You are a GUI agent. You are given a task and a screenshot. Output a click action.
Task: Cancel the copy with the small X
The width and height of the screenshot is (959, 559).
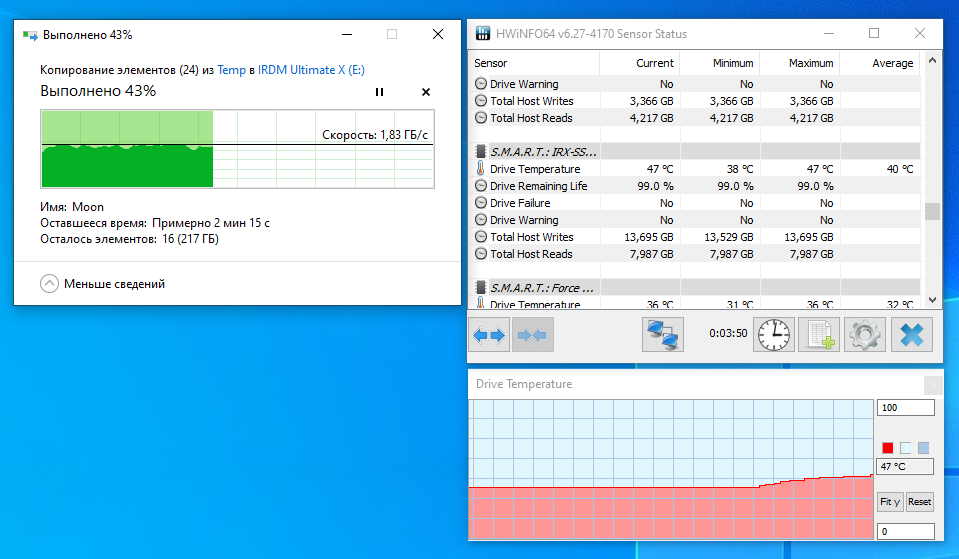tap(426, 92)
